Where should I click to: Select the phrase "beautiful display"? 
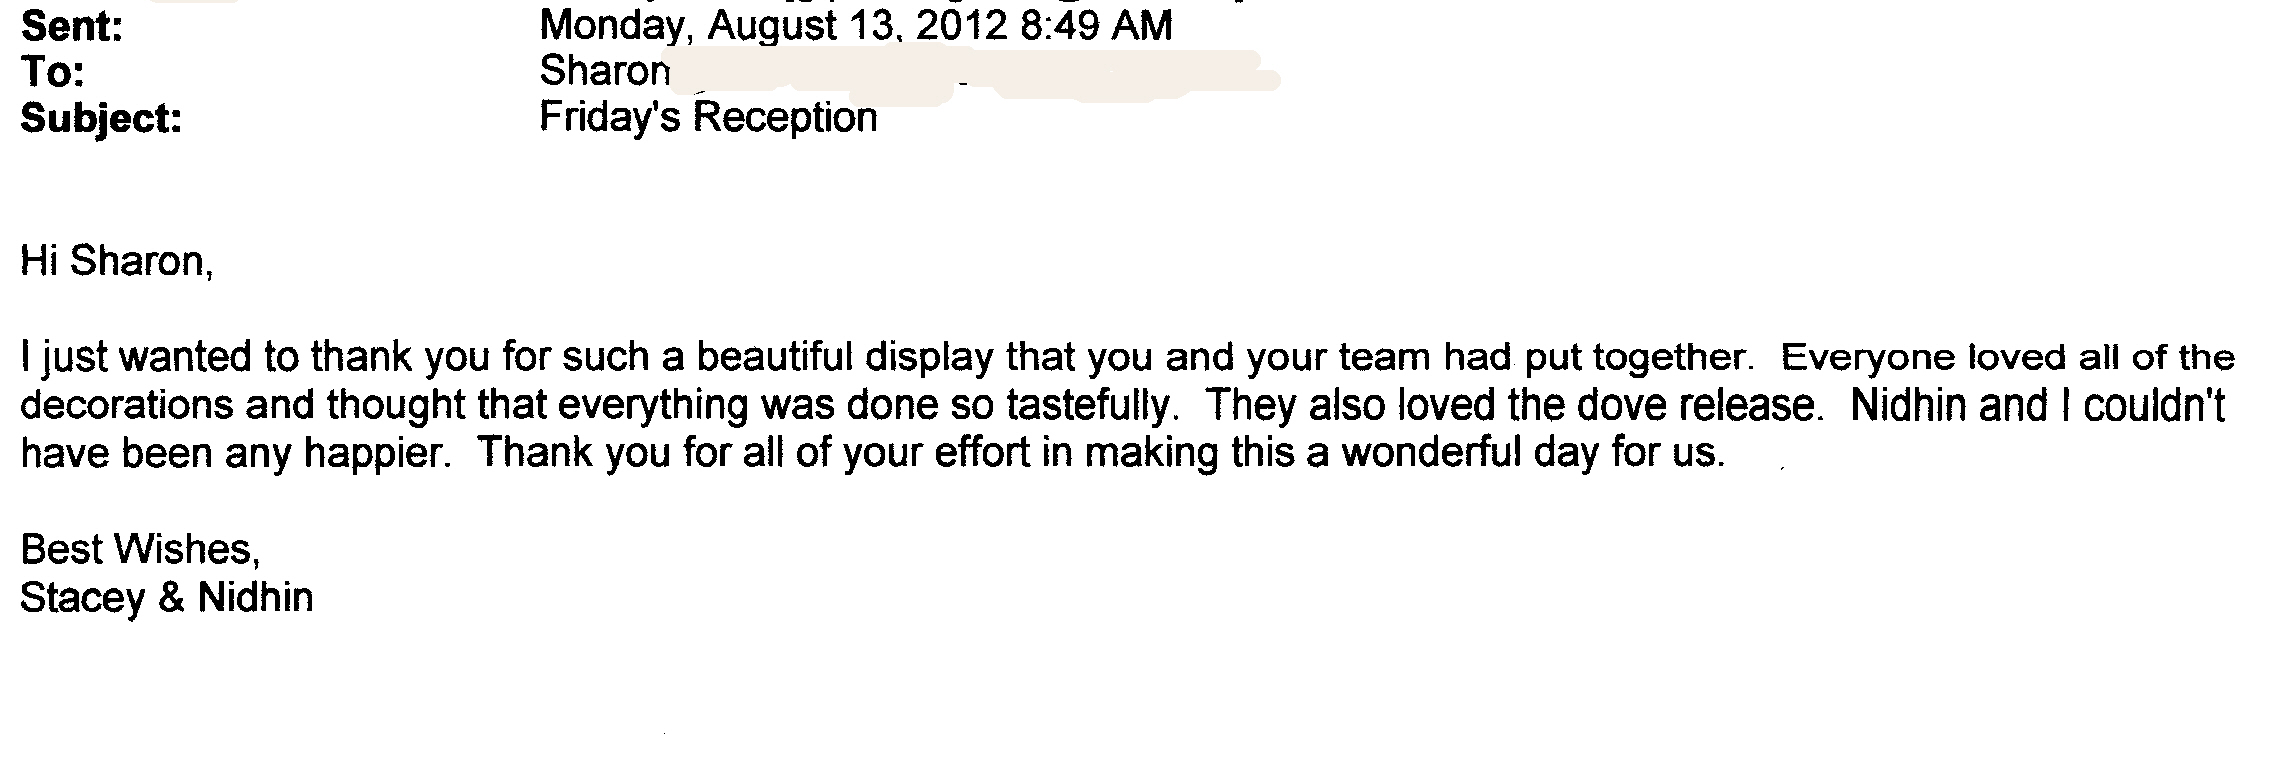(845, 357)
